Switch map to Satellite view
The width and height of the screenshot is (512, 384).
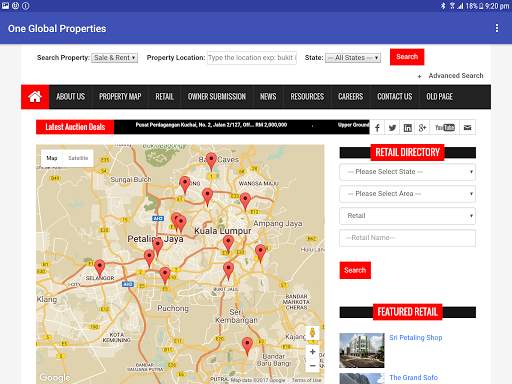78,158
